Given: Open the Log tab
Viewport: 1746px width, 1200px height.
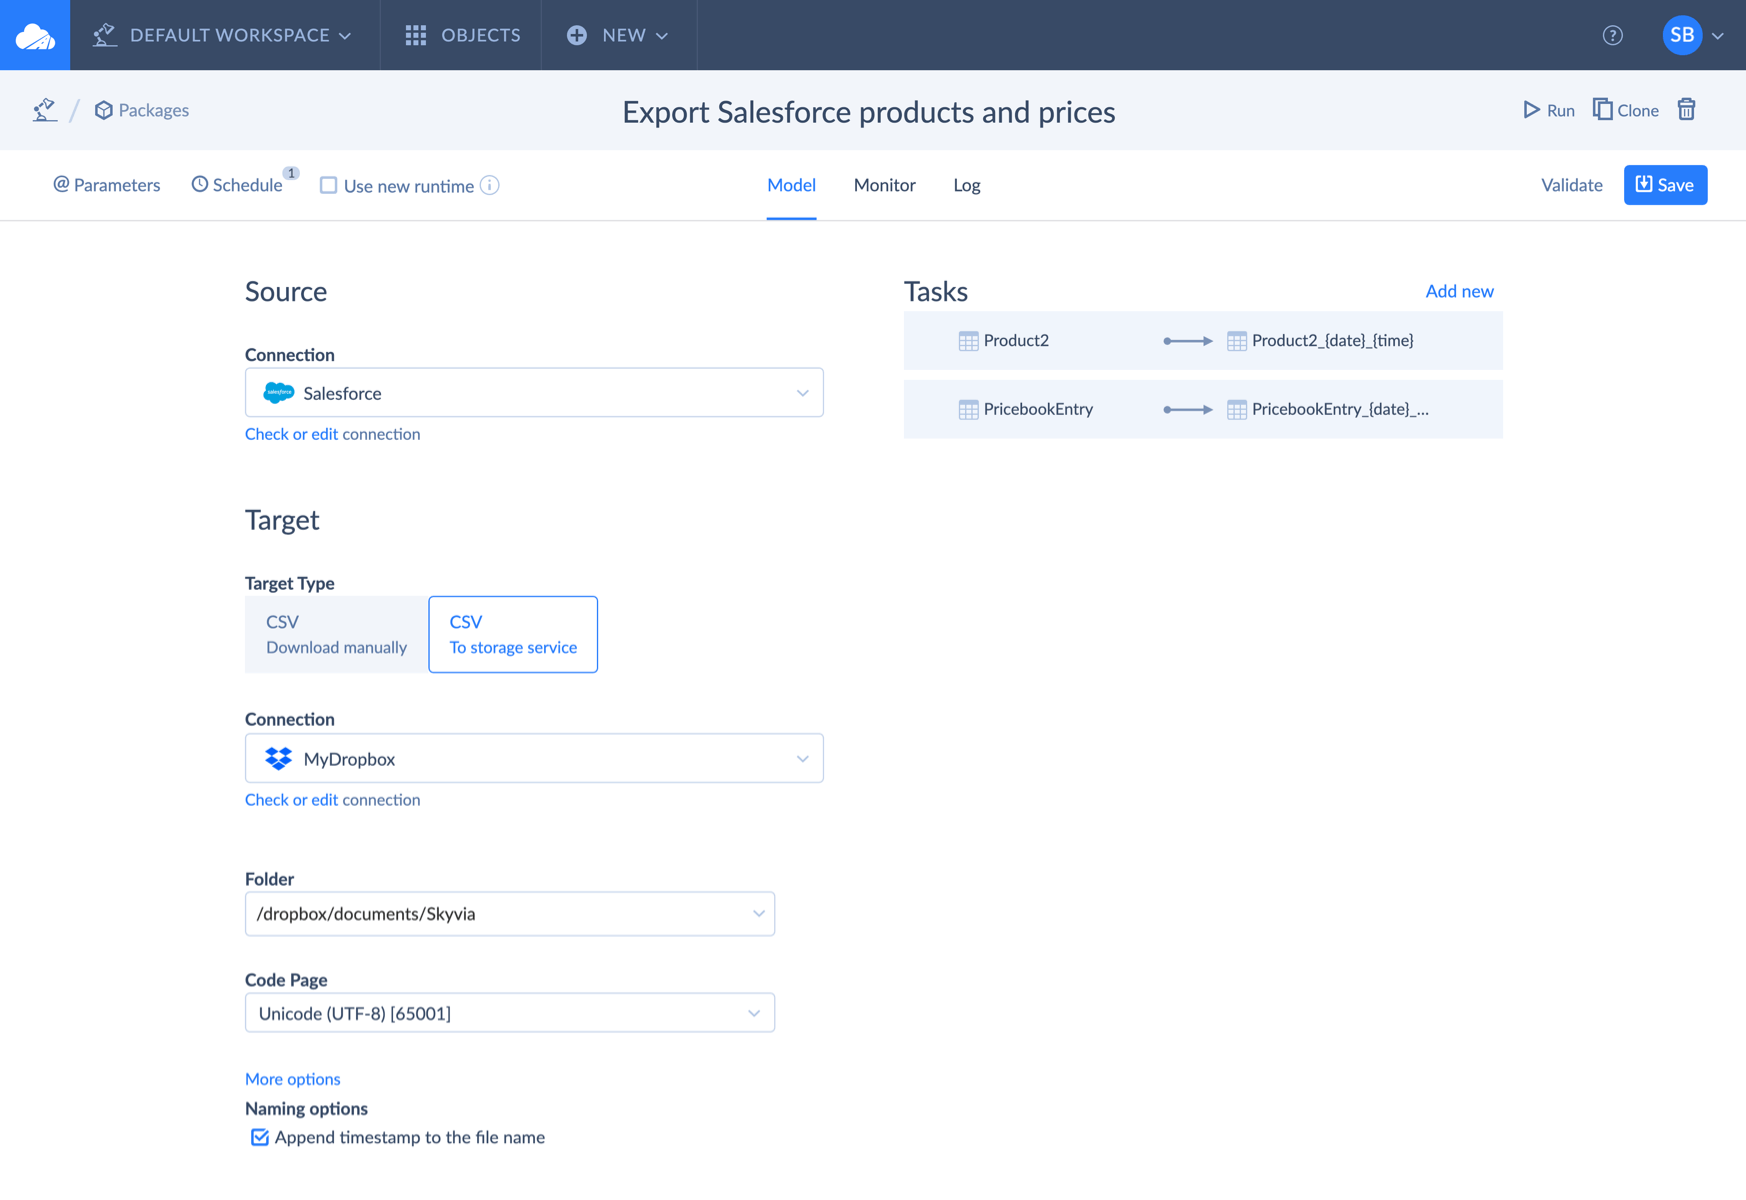Looking at the screenshot, I should 966,185.
